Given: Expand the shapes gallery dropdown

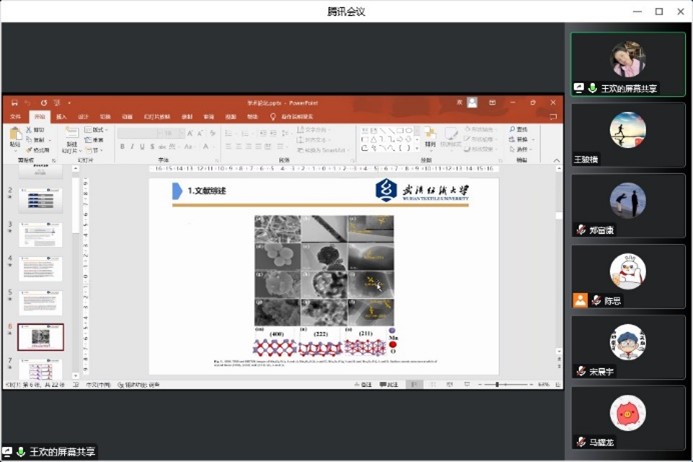Looking at the screenshot, I should tap(415, 148).
